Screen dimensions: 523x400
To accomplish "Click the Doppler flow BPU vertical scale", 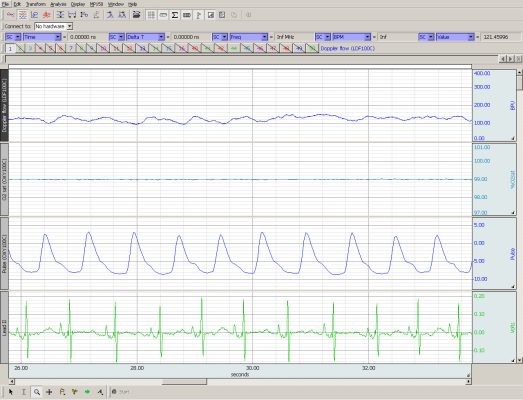I will pos(494,105).
